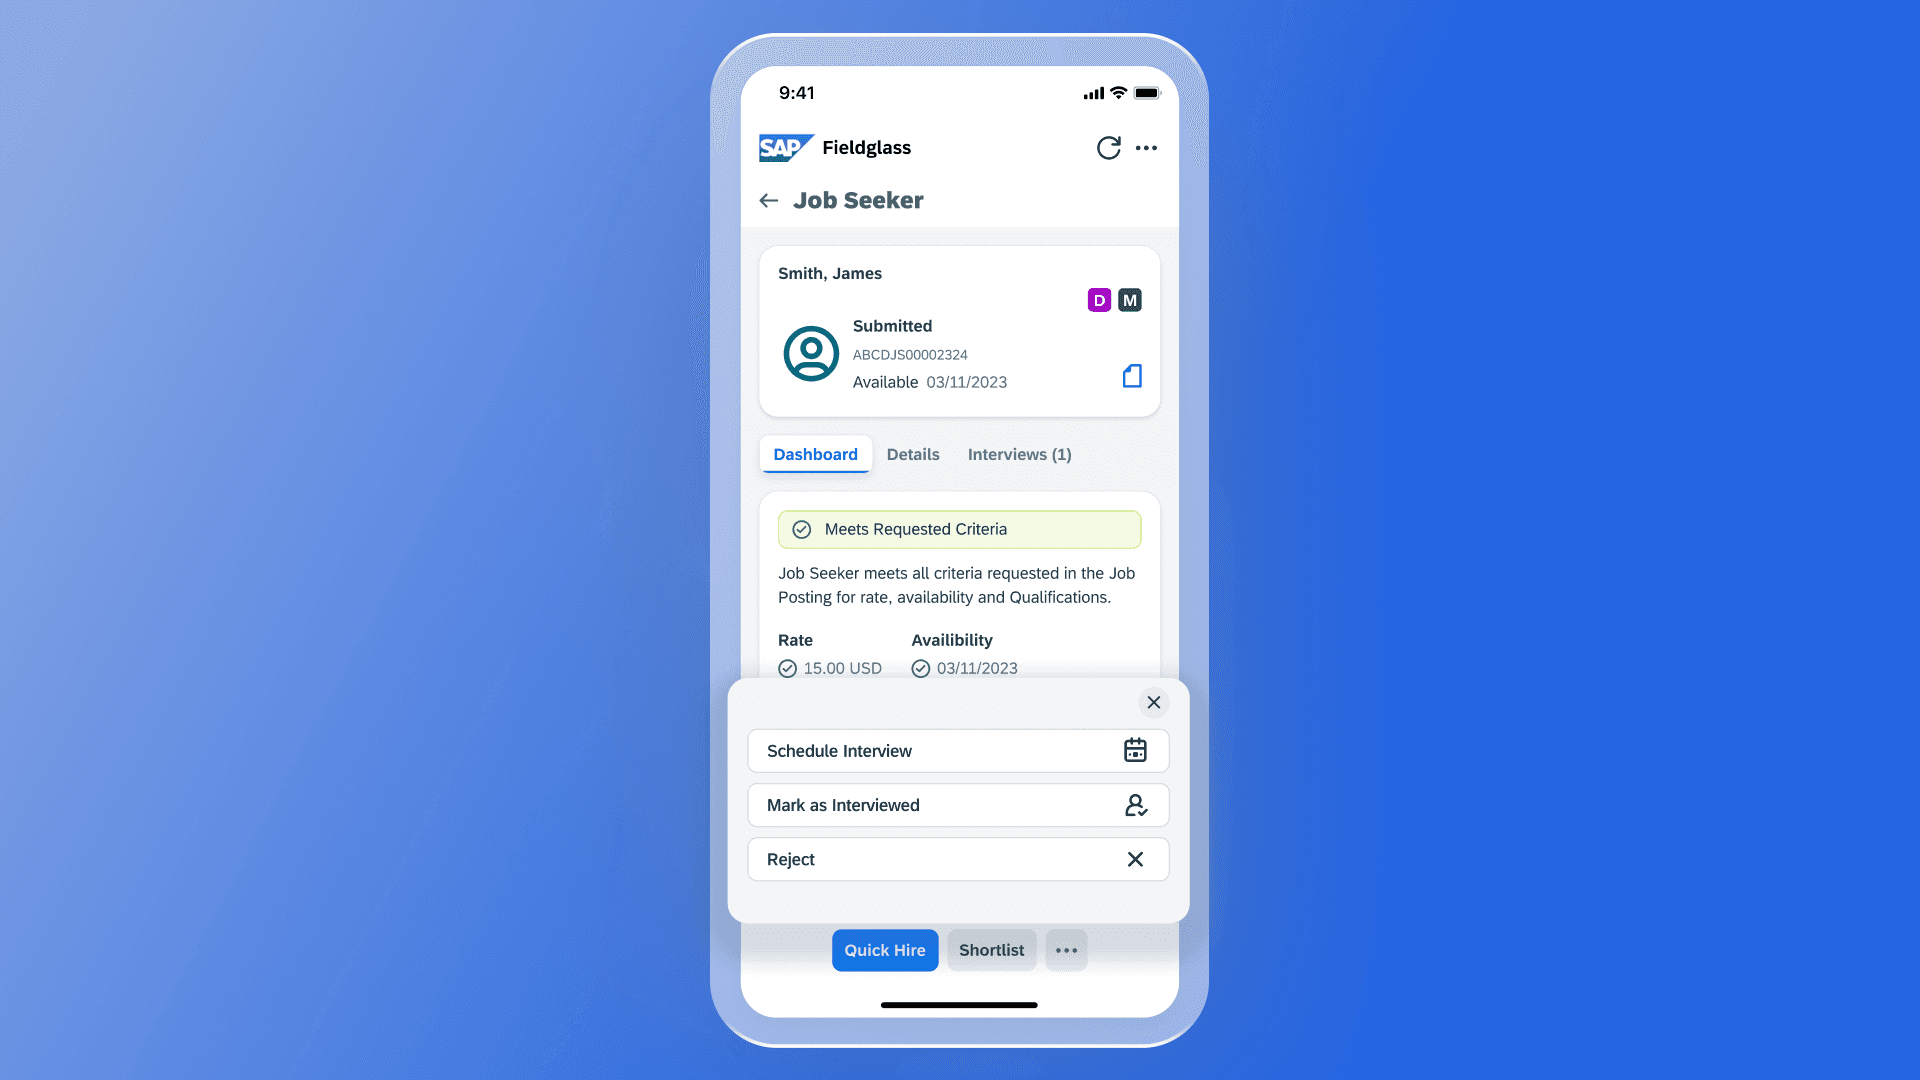Tap the copy document icon on submission
Image resolution: width=1920 pixels, height=1080 pixels.
coord(1131,376)
